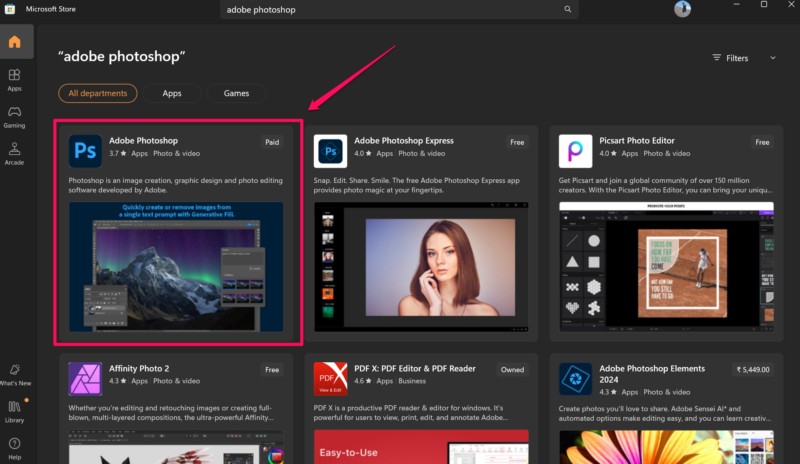Select the Games department filter
Viewport: 800px width, 464px height.
click(236, 93)
